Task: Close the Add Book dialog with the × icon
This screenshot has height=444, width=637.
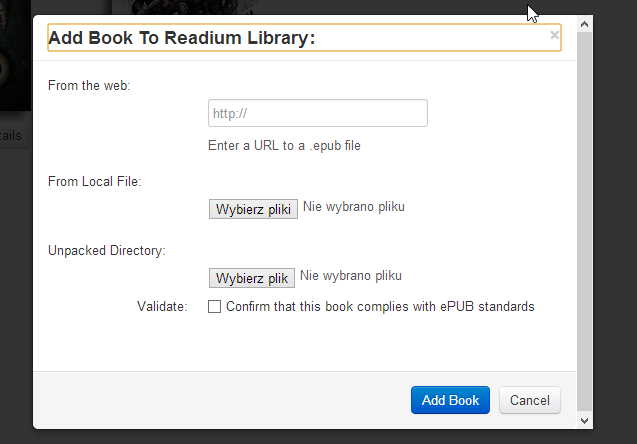Action: [x=554, y=35]
